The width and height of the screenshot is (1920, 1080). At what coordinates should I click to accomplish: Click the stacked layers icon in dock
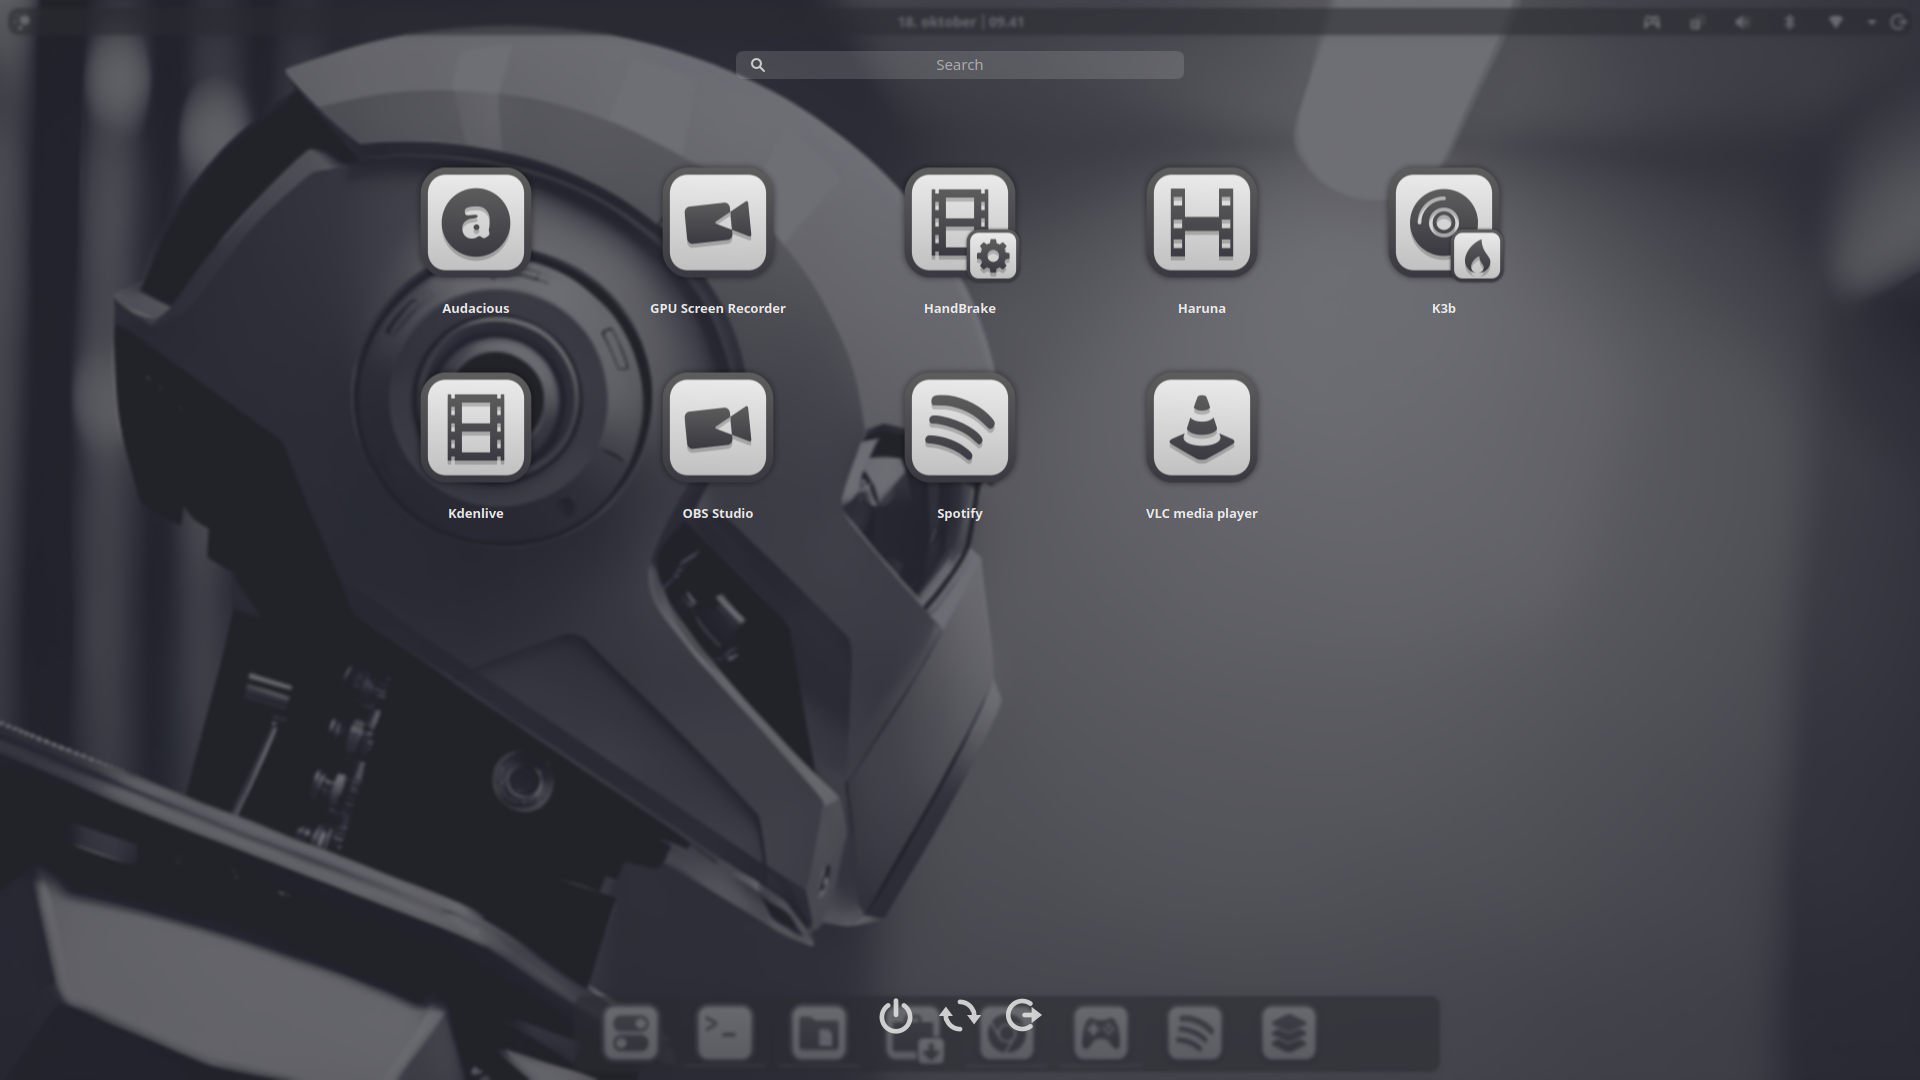coord(1289,1032)
